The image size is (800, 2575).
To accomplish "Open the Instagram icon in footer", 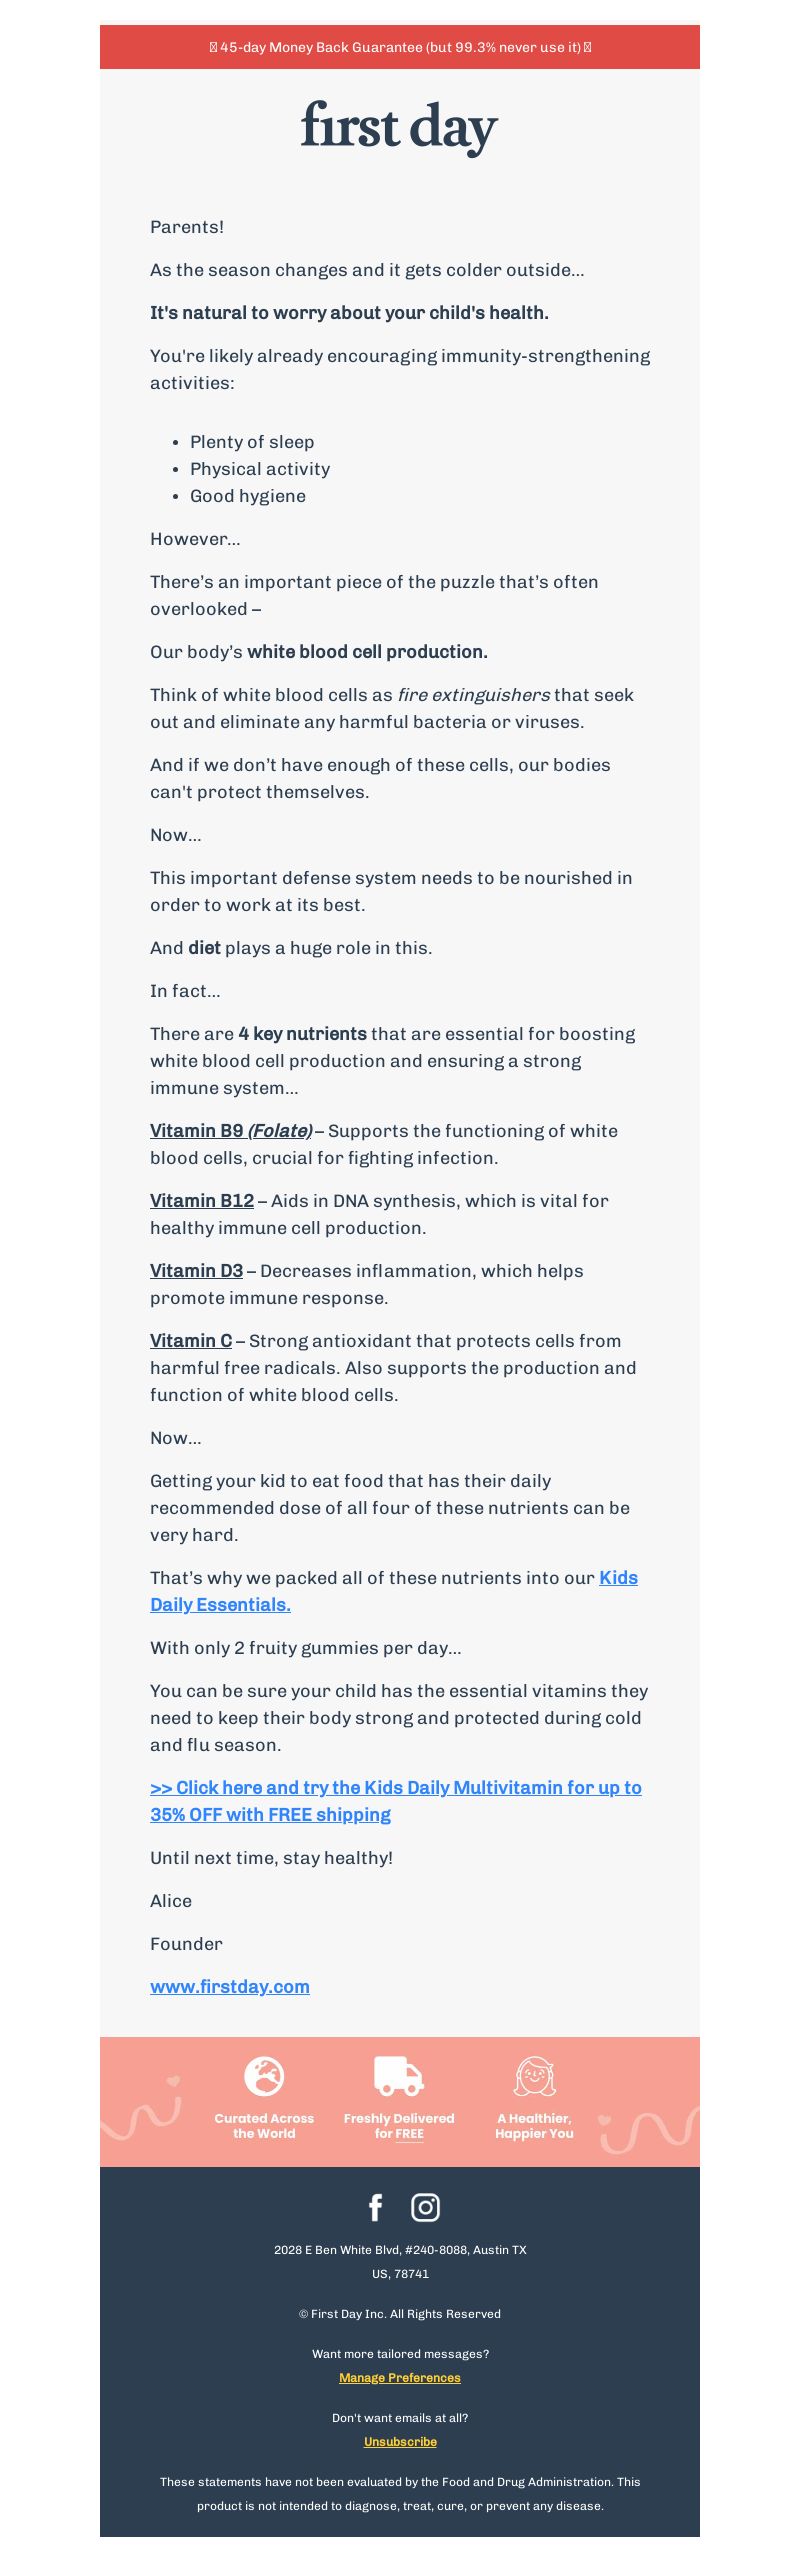I will [425, 2207].
